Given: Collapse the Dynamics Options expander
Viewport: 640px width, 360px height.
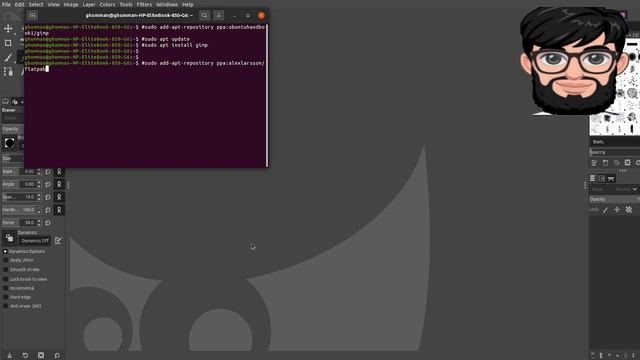Looking at the screenshot, I should tap(5, 251).
